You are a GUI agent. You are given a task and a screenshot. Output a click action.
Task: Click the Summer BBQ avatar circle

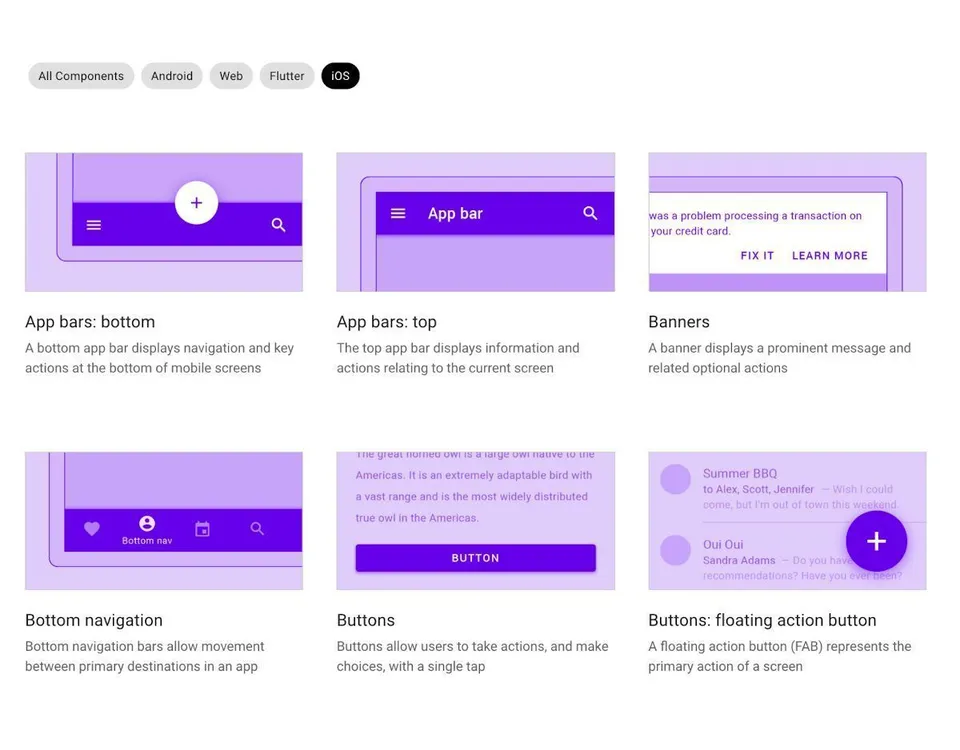(x=675, y=479)
